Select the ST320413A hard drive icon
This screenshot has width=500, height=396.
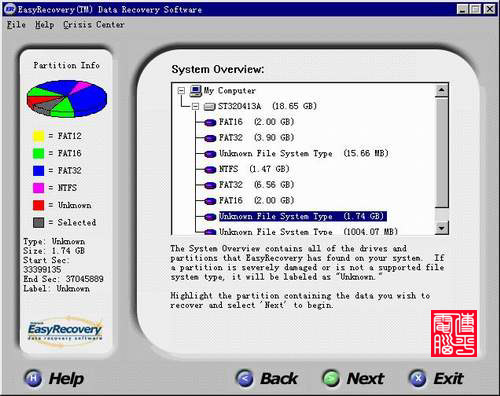pyautogui.click(x=209, y=107)
